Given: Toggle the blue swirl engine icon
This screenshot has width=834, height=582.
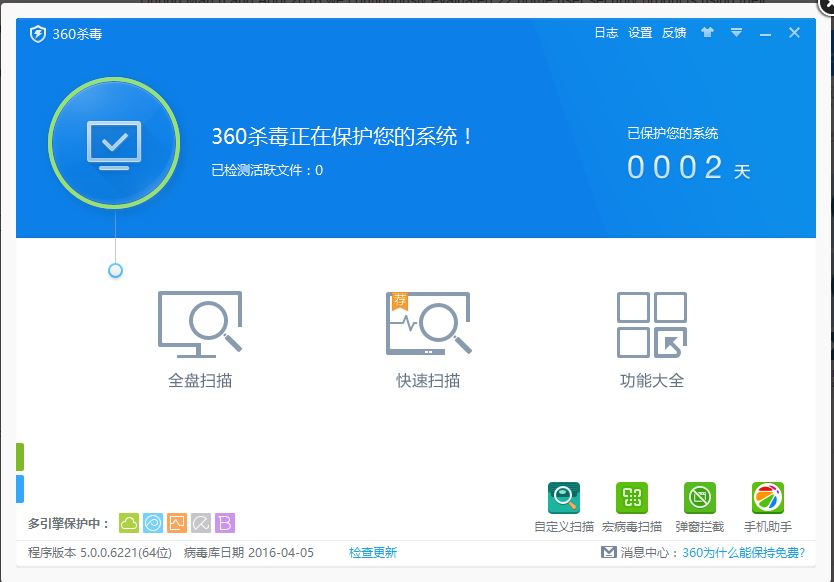Looking at the screenshot, I should pos(153,523).
